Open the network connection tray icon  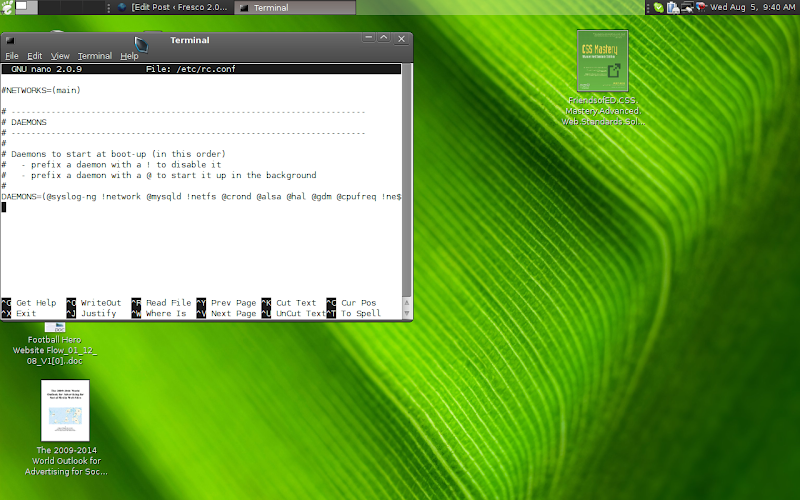tap(687, 7)
